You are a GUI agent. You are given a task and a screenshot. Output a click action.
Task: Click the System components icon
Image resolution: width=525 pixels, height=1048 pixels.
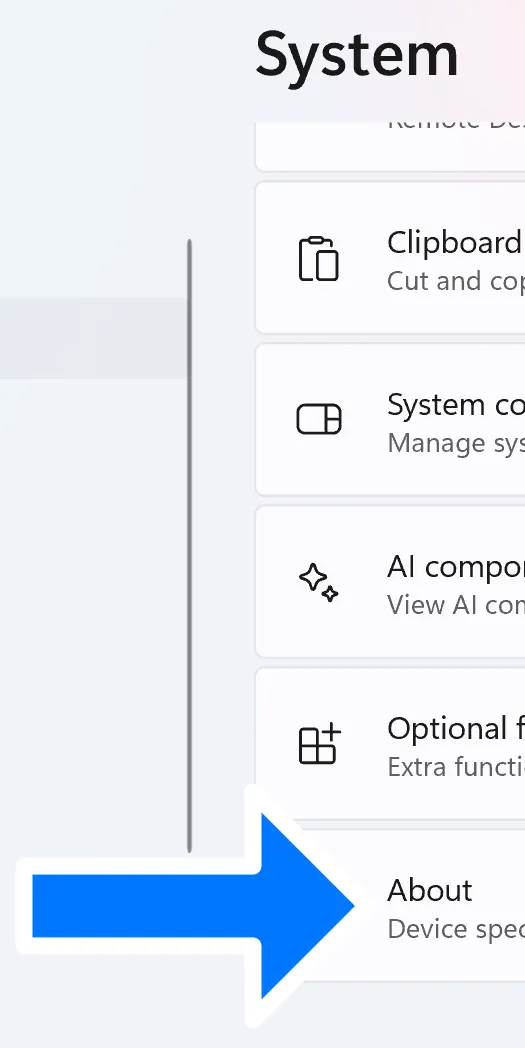[x=319, y=420]
